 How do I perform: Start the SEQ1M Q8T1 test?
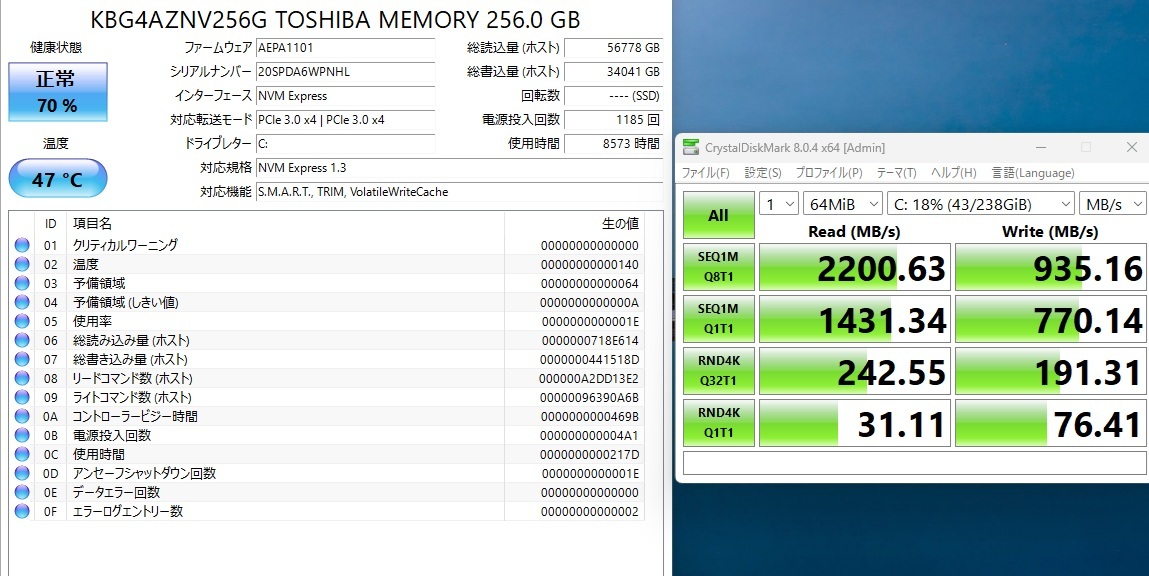(x=718, y=267)
